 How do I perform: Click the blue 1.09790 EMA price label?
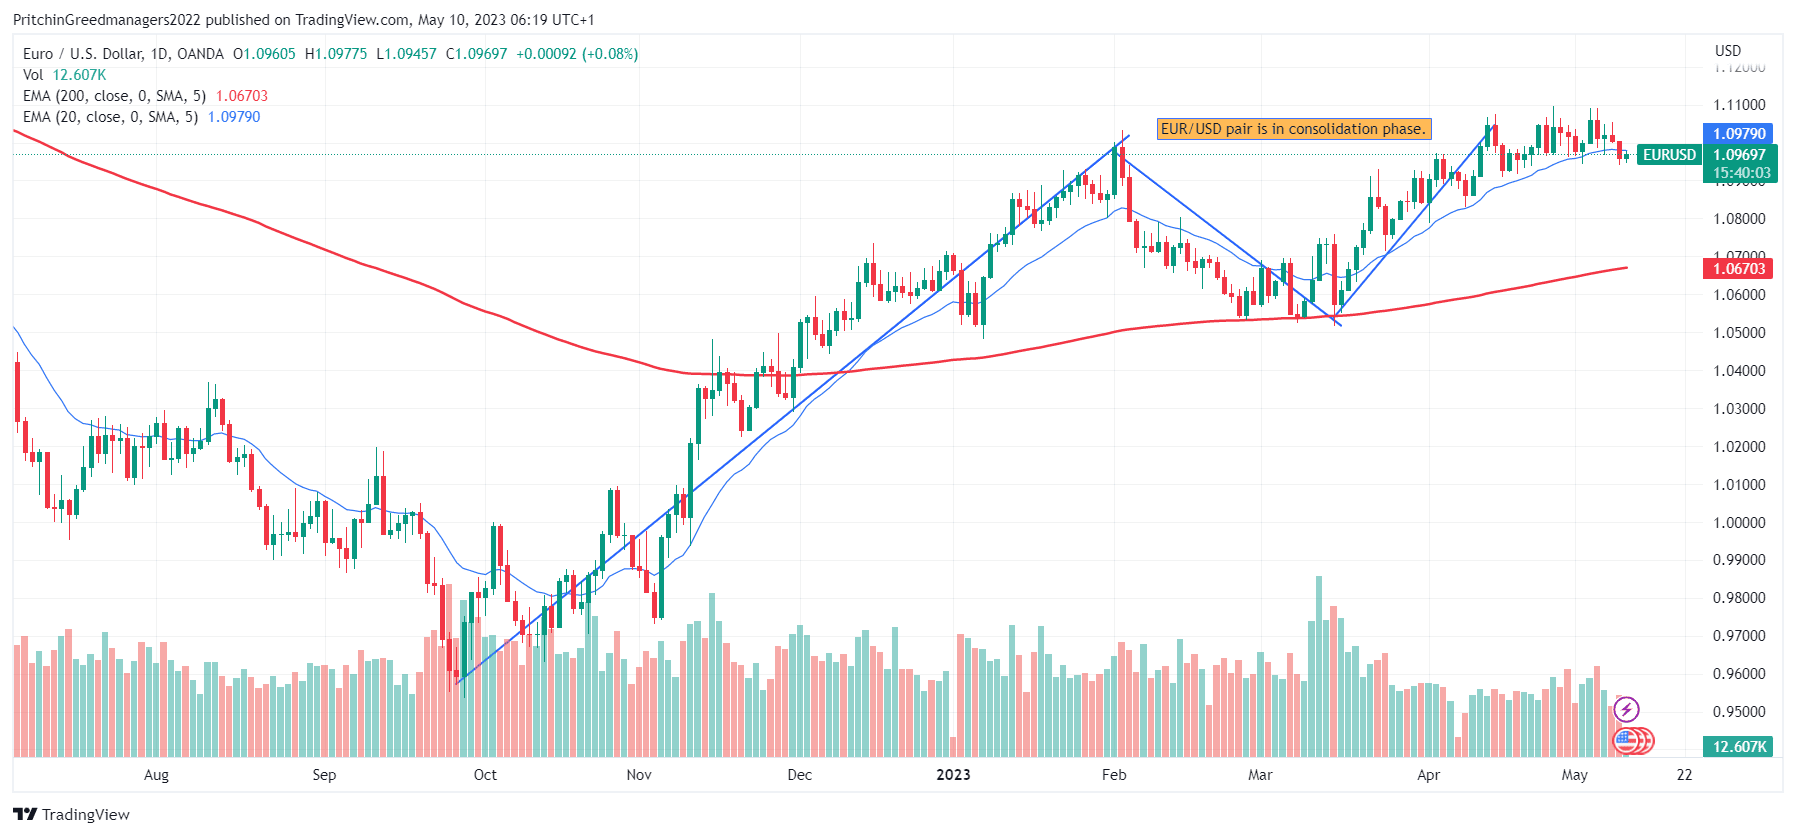point(1739,134)
